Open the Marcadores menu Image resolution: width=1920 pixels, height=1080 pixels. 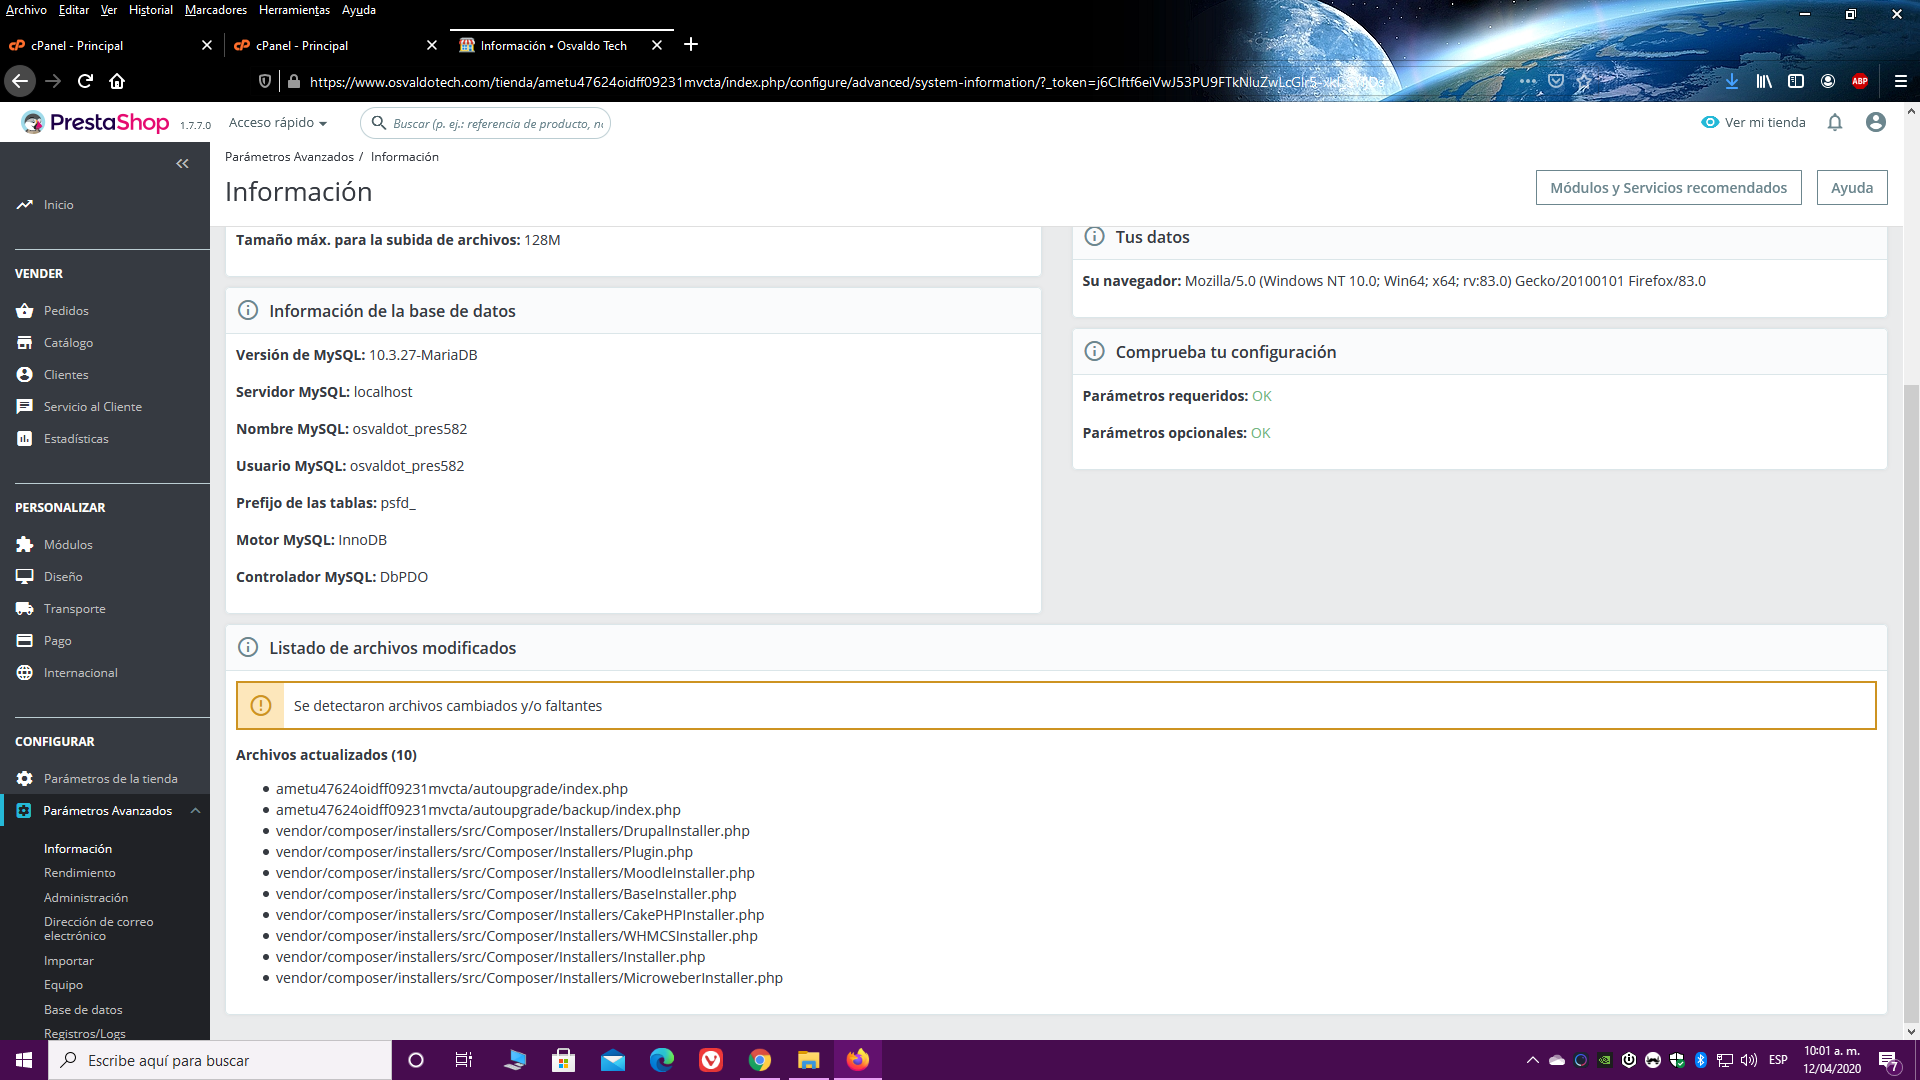(215, 10)
